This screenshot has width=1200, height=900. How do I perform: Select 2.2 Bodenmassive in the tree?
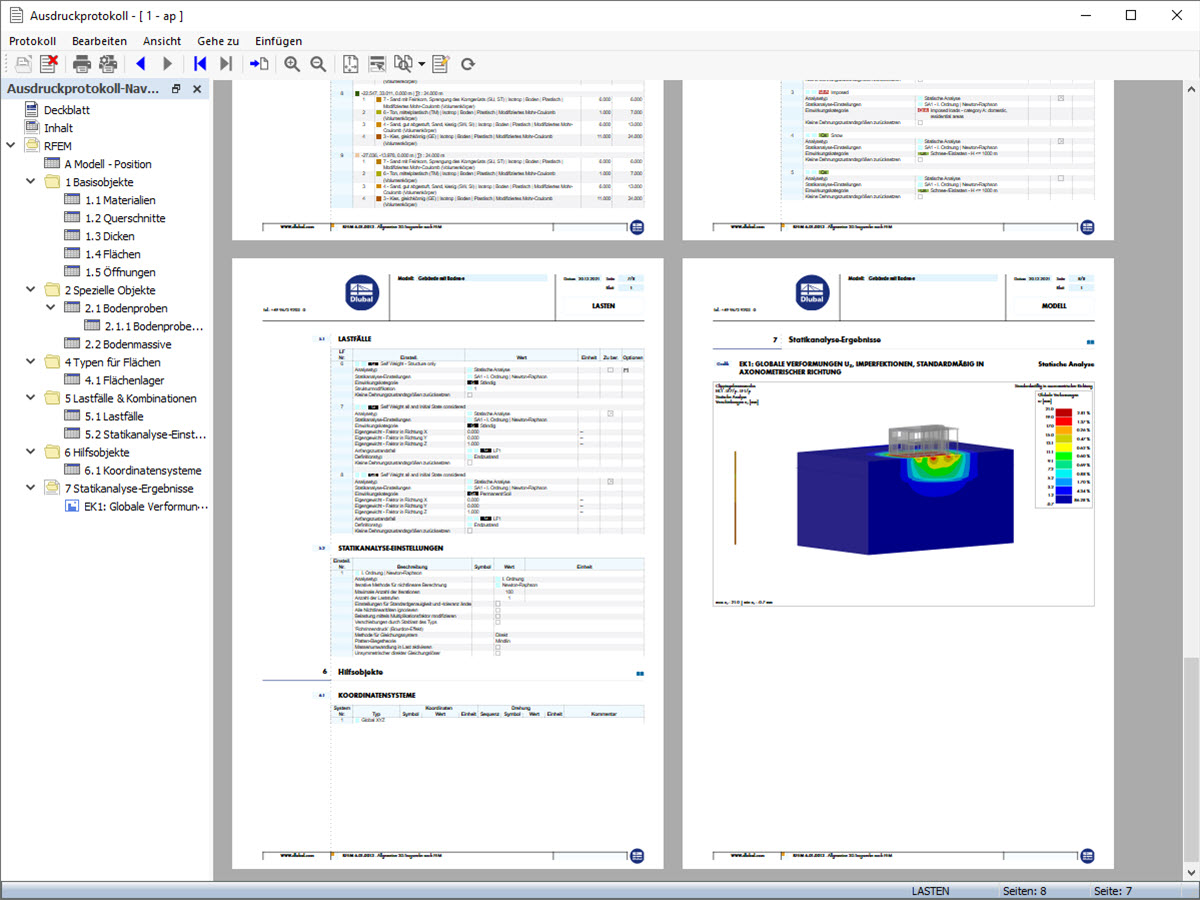point(128,344)
